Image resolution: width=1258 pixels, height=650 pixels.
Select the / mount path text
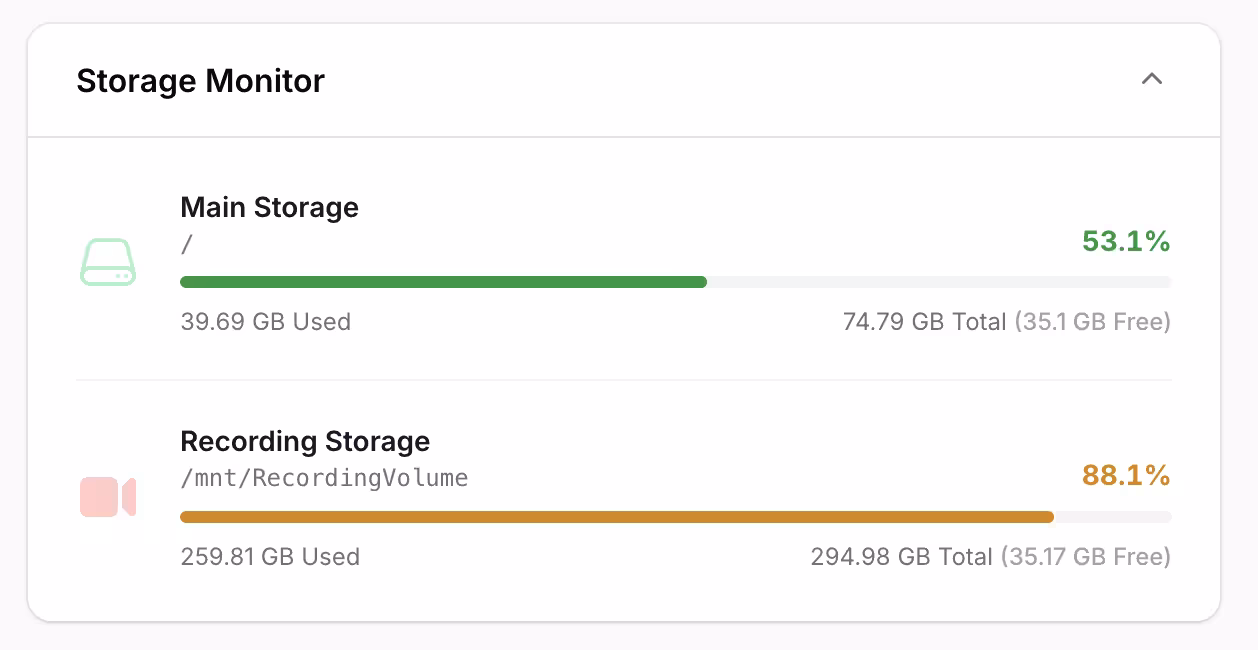coord(185,244)
